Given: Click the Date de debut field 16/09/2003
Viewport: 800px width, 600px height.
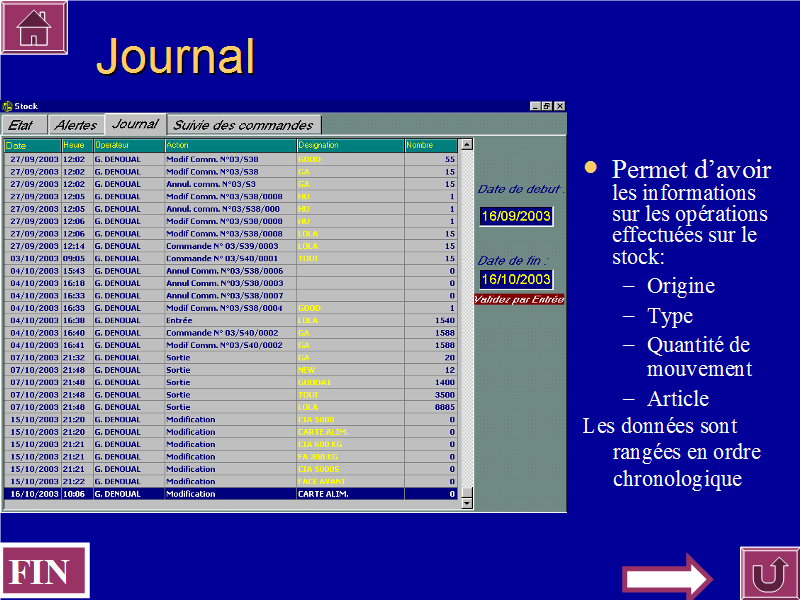Looking at the screenshot, I should pyautogui.click(x=516, y=216).
